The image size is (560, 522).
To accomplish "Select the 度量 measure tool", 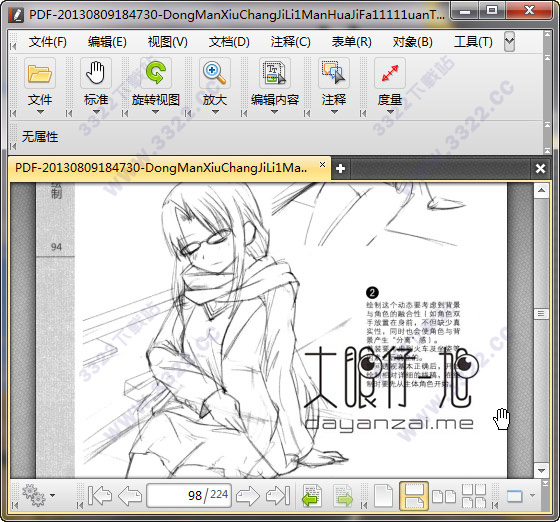I will click(390, 73).
